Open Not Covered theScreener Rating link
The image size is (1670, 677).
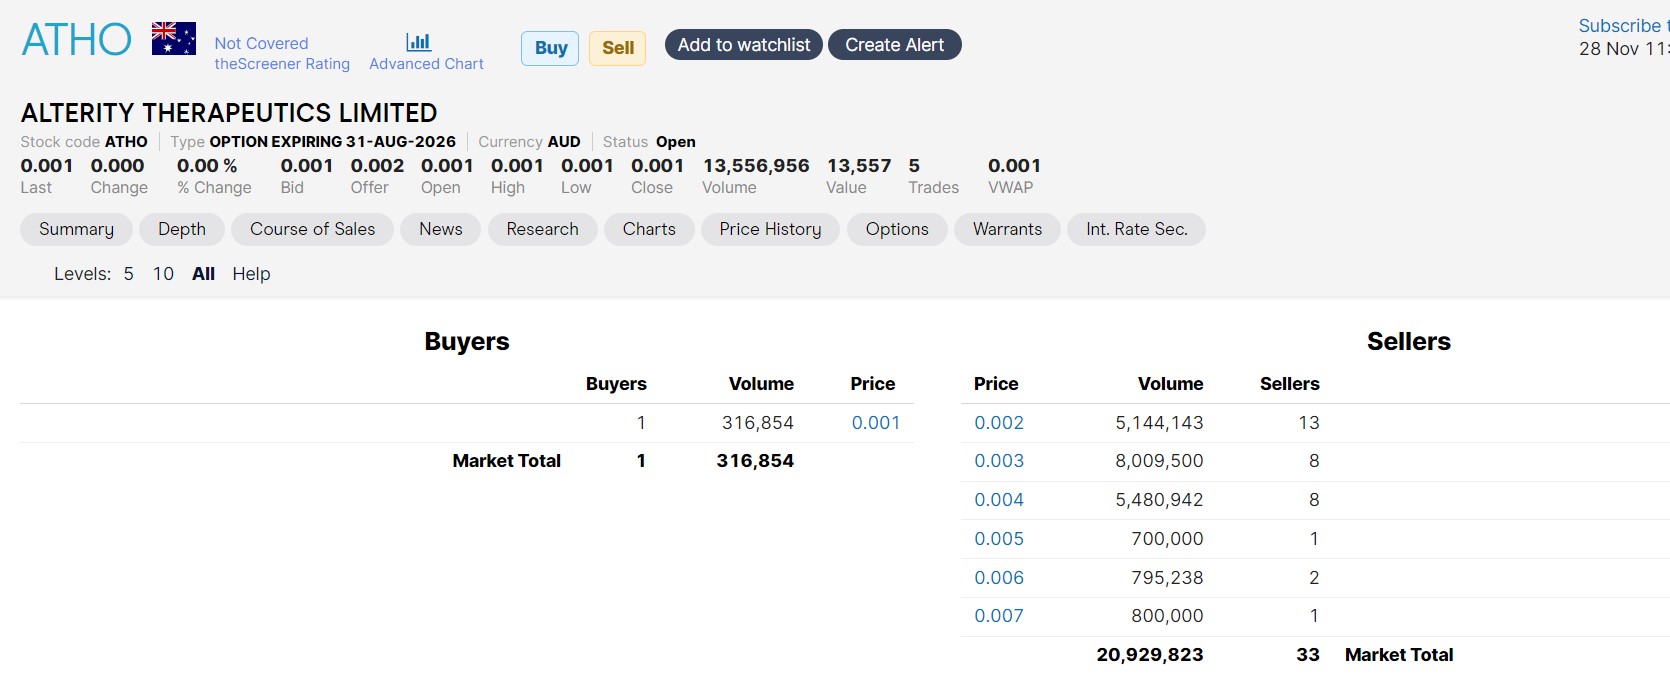tap(282, 53)
